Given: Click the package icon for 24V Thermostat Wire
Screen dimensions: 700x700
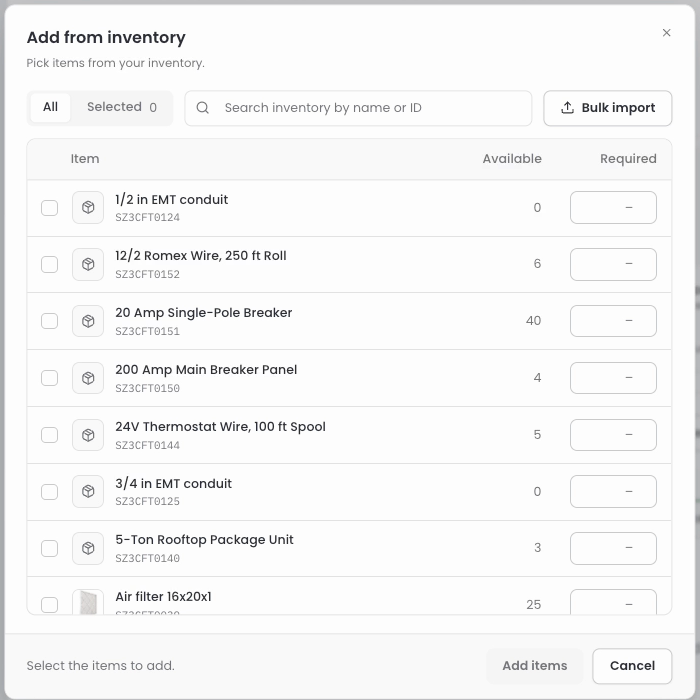Looking at the screenshot, I should [x=88, y=435].
